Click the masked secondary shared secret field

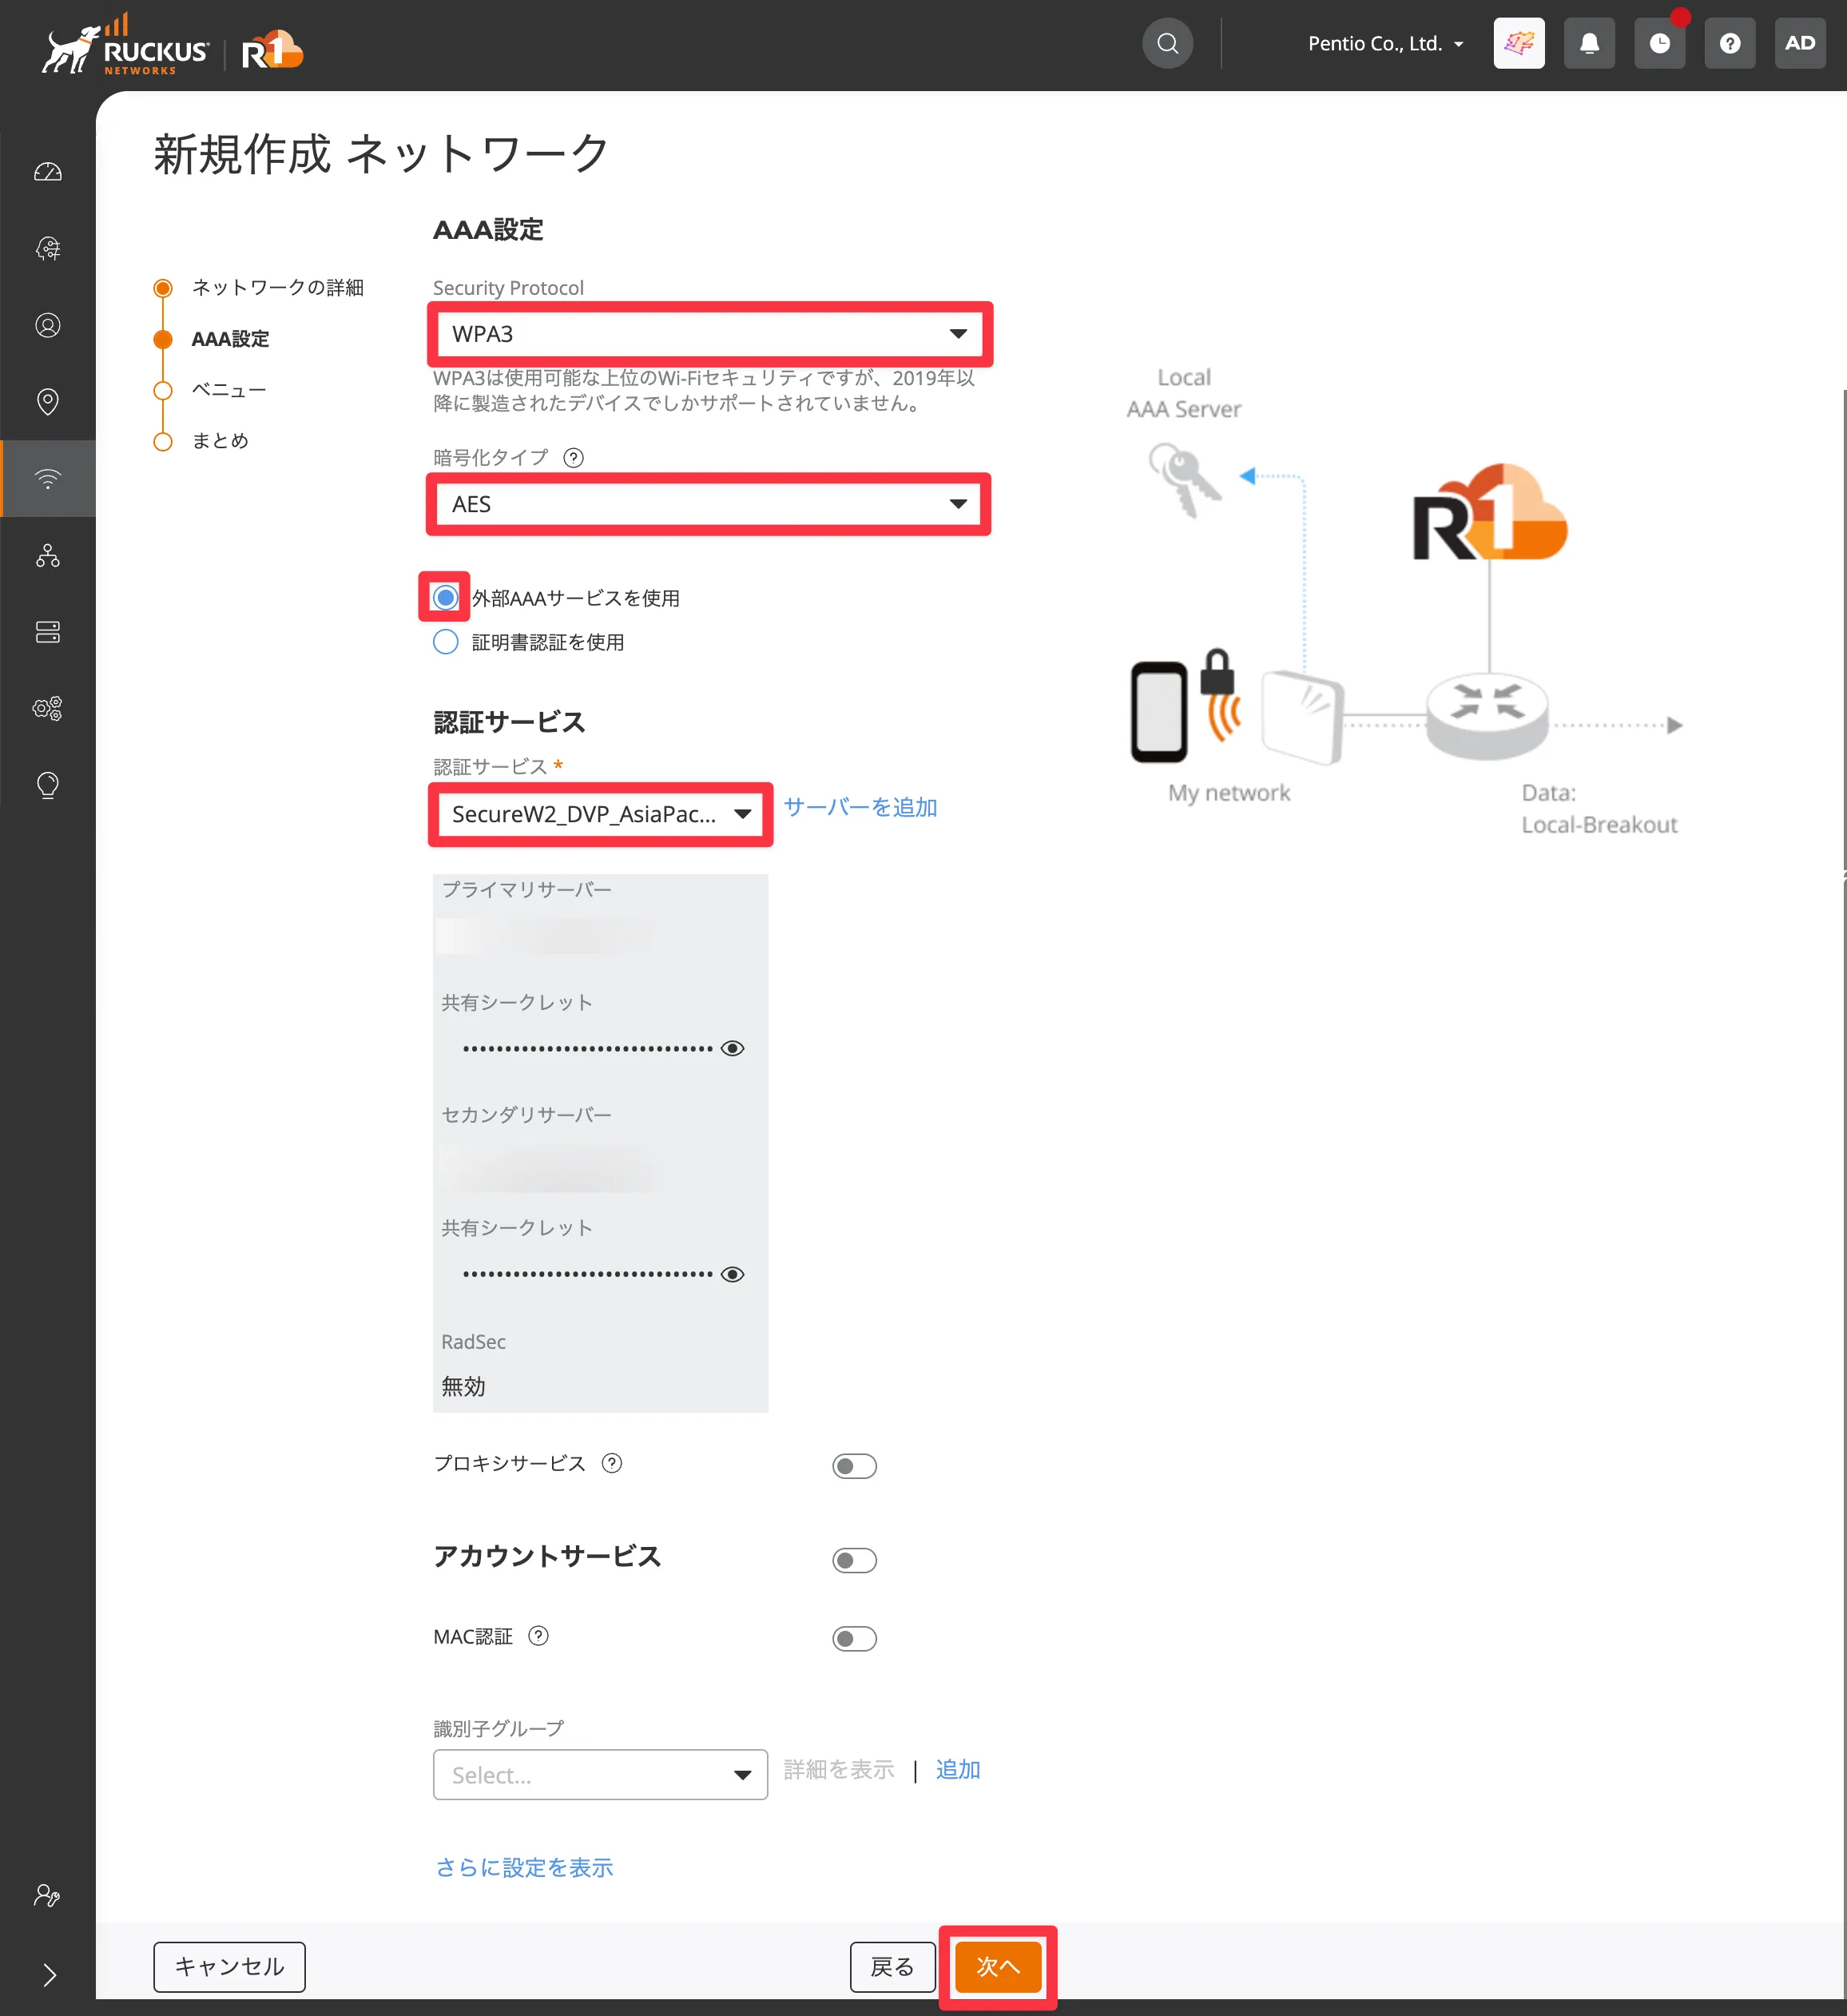pyautogui.click(x=587, y=1274)
